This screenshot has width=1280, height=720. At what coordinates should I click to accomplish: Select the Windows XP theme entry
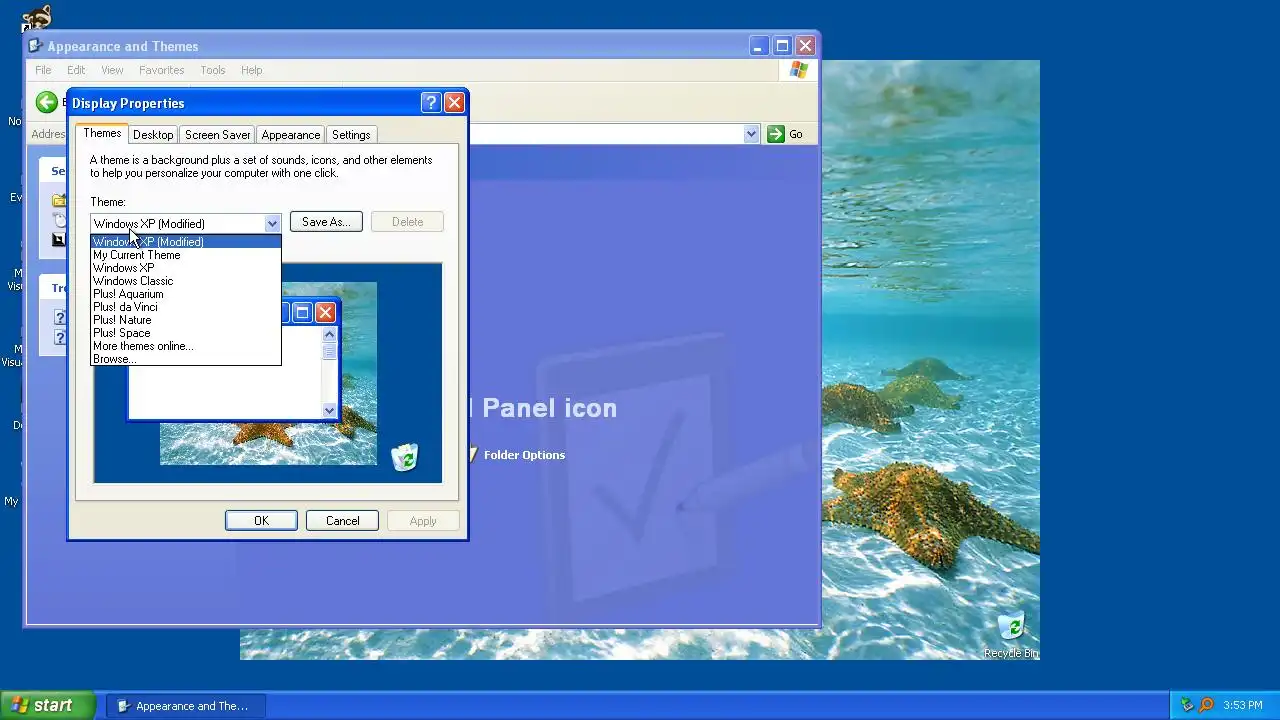tap(186, 268)
